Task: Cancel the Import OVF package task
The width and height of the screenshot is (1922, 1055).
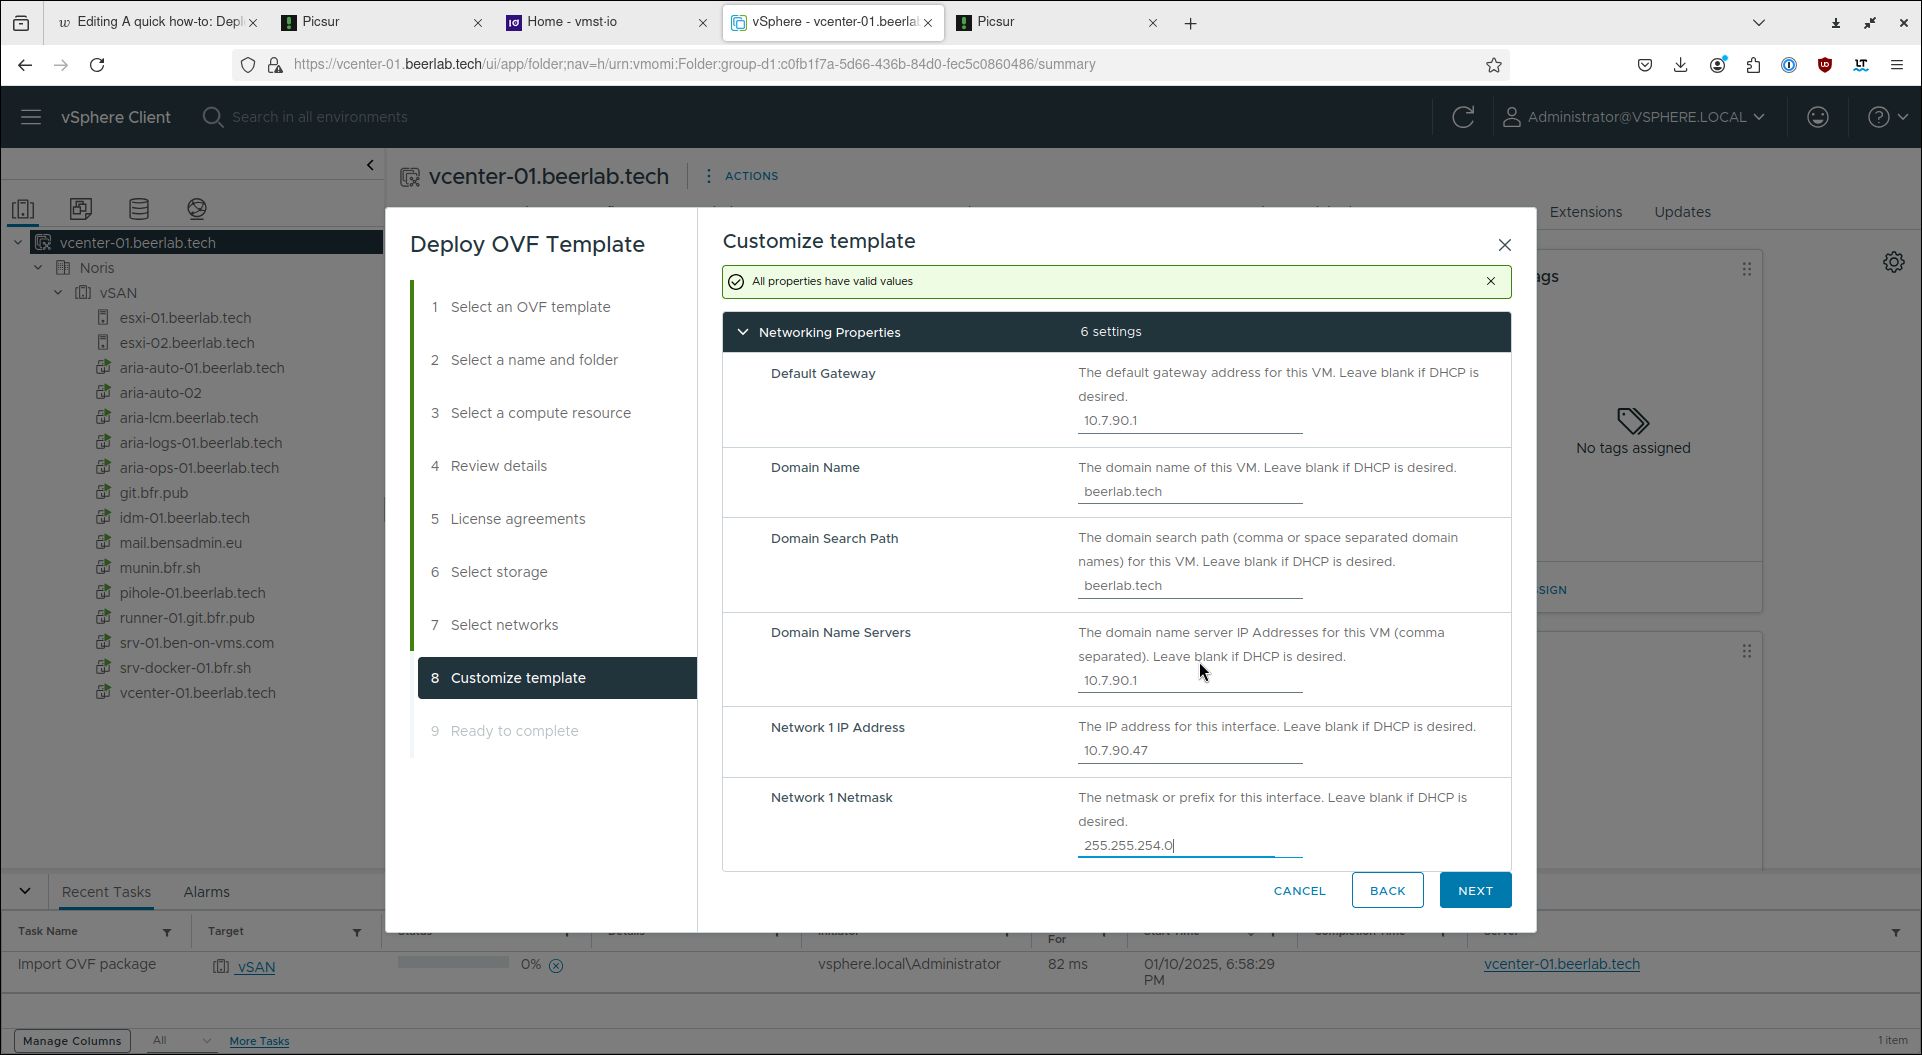Action: pyautogui.click(x=556, y=966)
